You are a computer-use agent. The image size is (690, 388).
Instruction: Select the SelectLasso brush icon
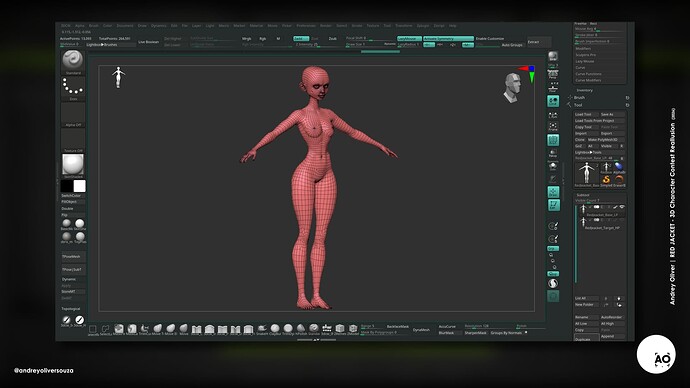pyautogui.click(x=106, y=329)
